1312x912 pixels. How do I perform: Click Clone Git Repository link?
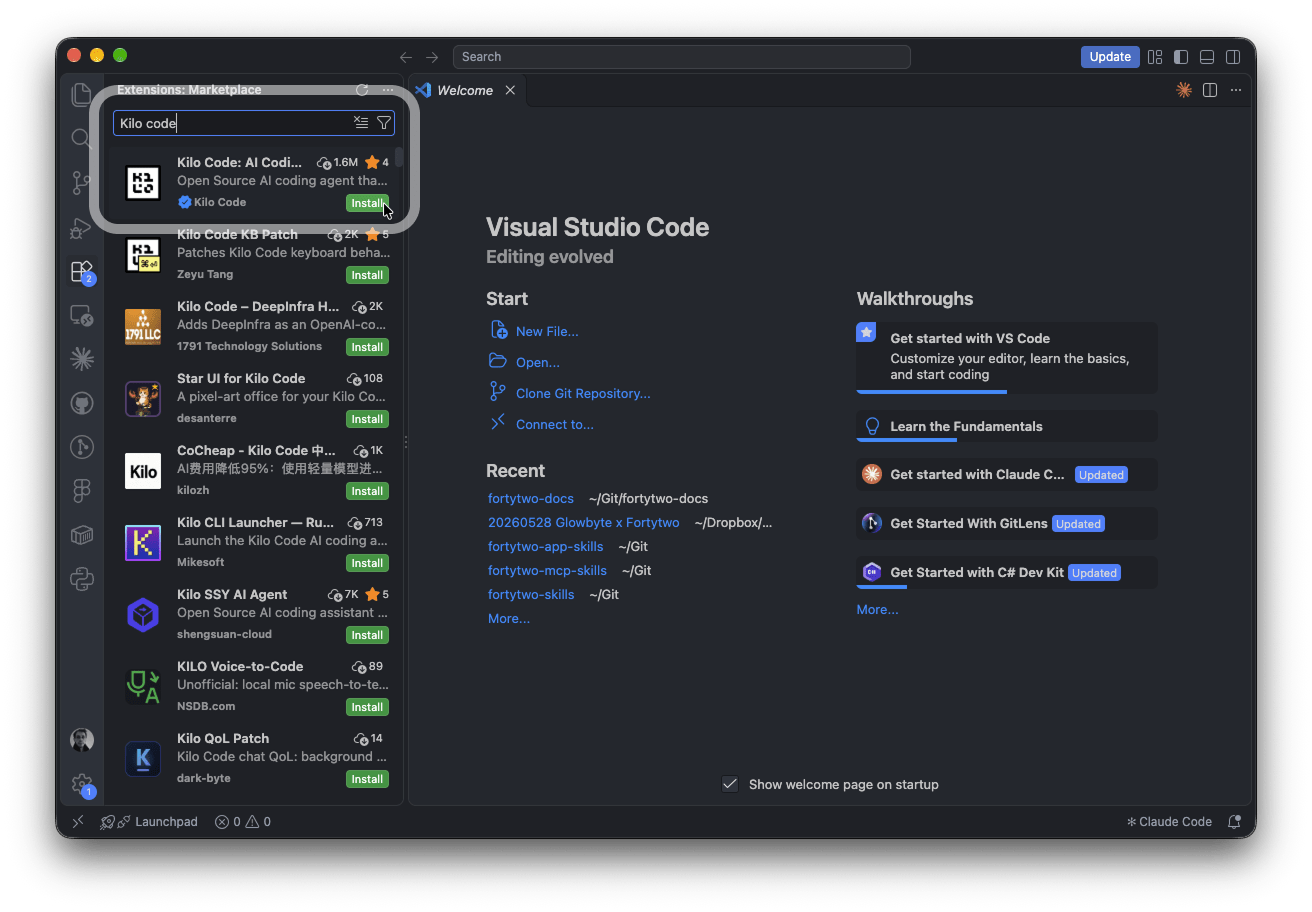pos(583,393)
